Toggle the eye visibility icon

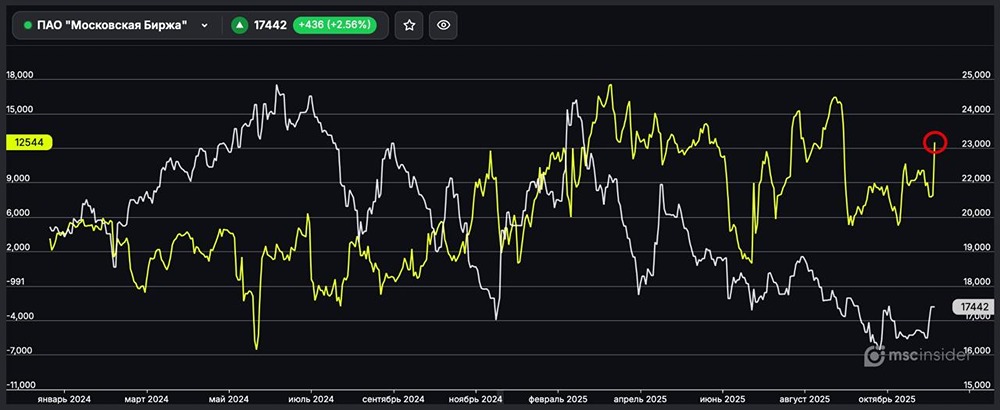[445, 26]
